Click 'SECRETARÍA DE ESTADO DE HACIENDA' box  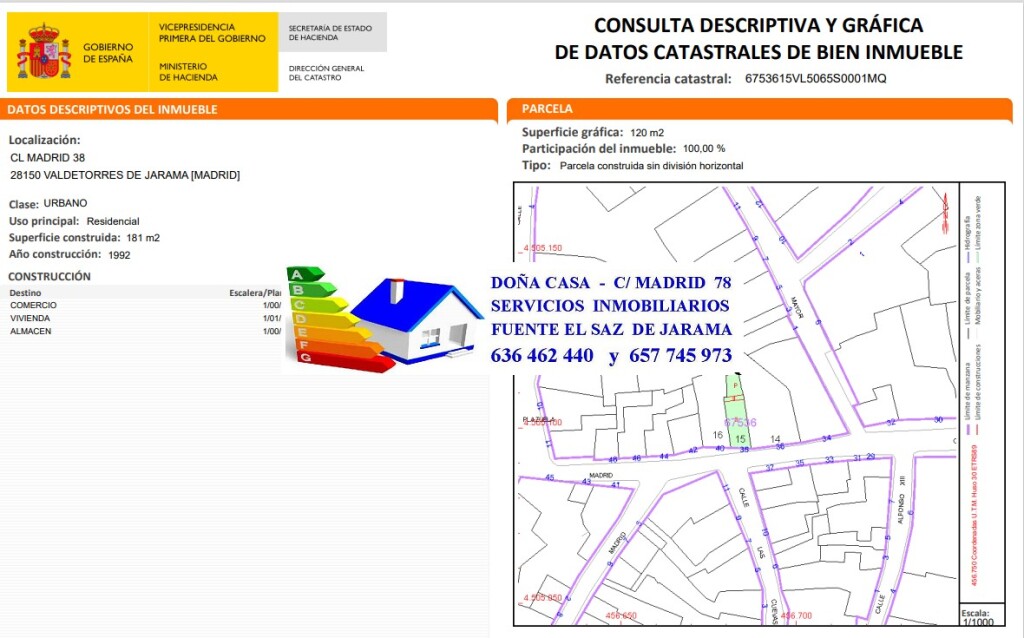click(x=332, y=33)
